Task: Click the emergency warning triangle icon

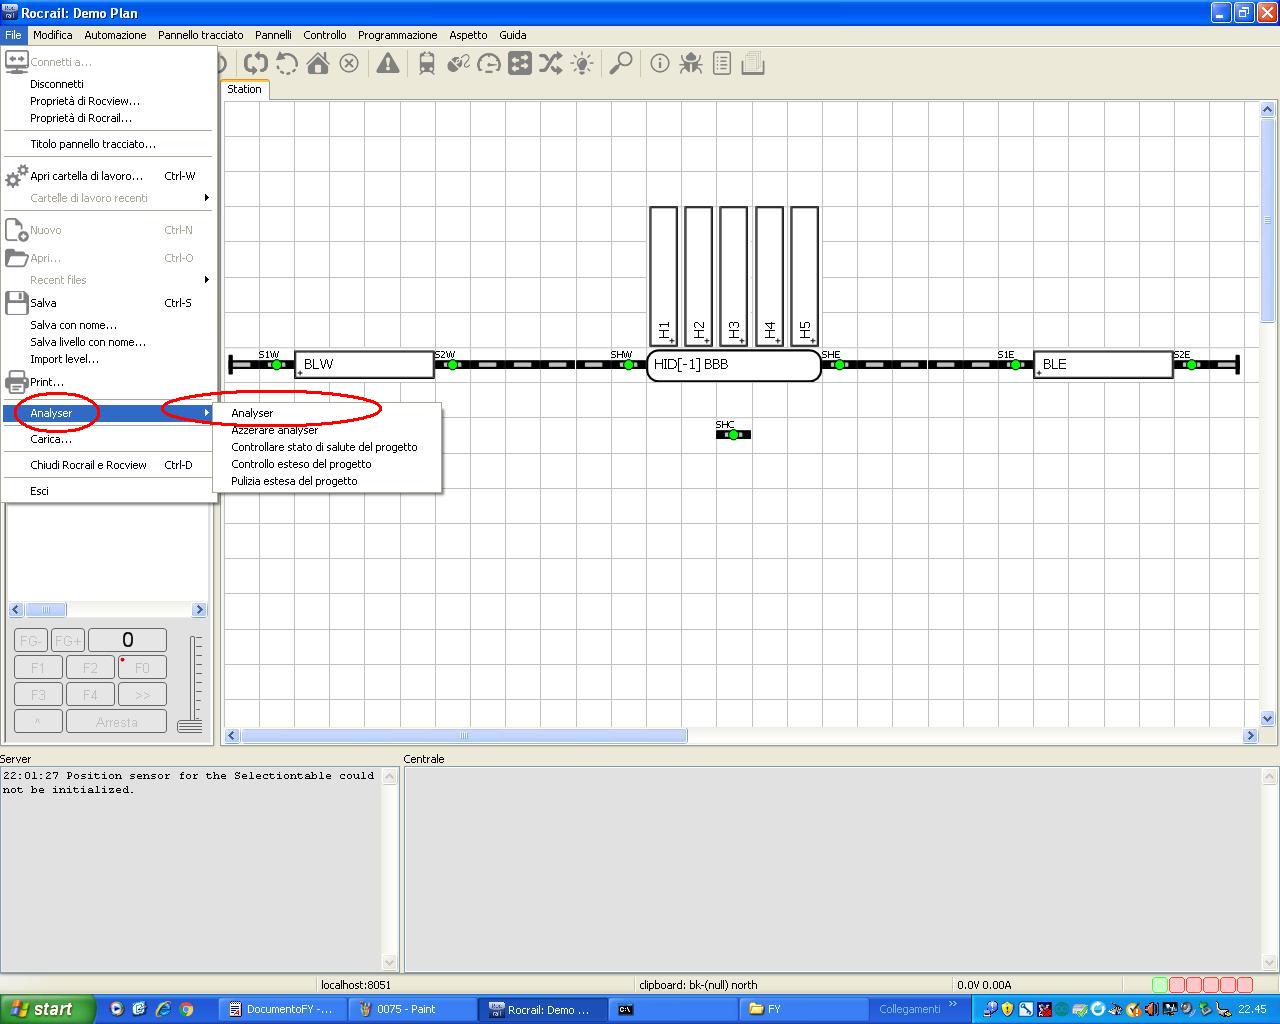Action: (x=387, y=64)
